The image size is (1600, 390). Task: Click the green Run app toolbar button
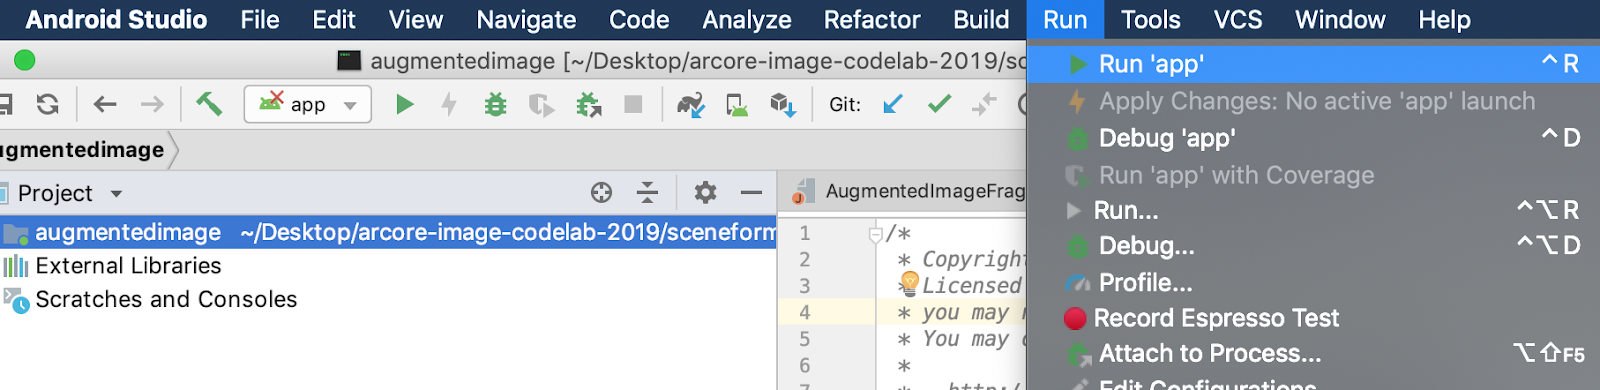[x=404, y=104]
